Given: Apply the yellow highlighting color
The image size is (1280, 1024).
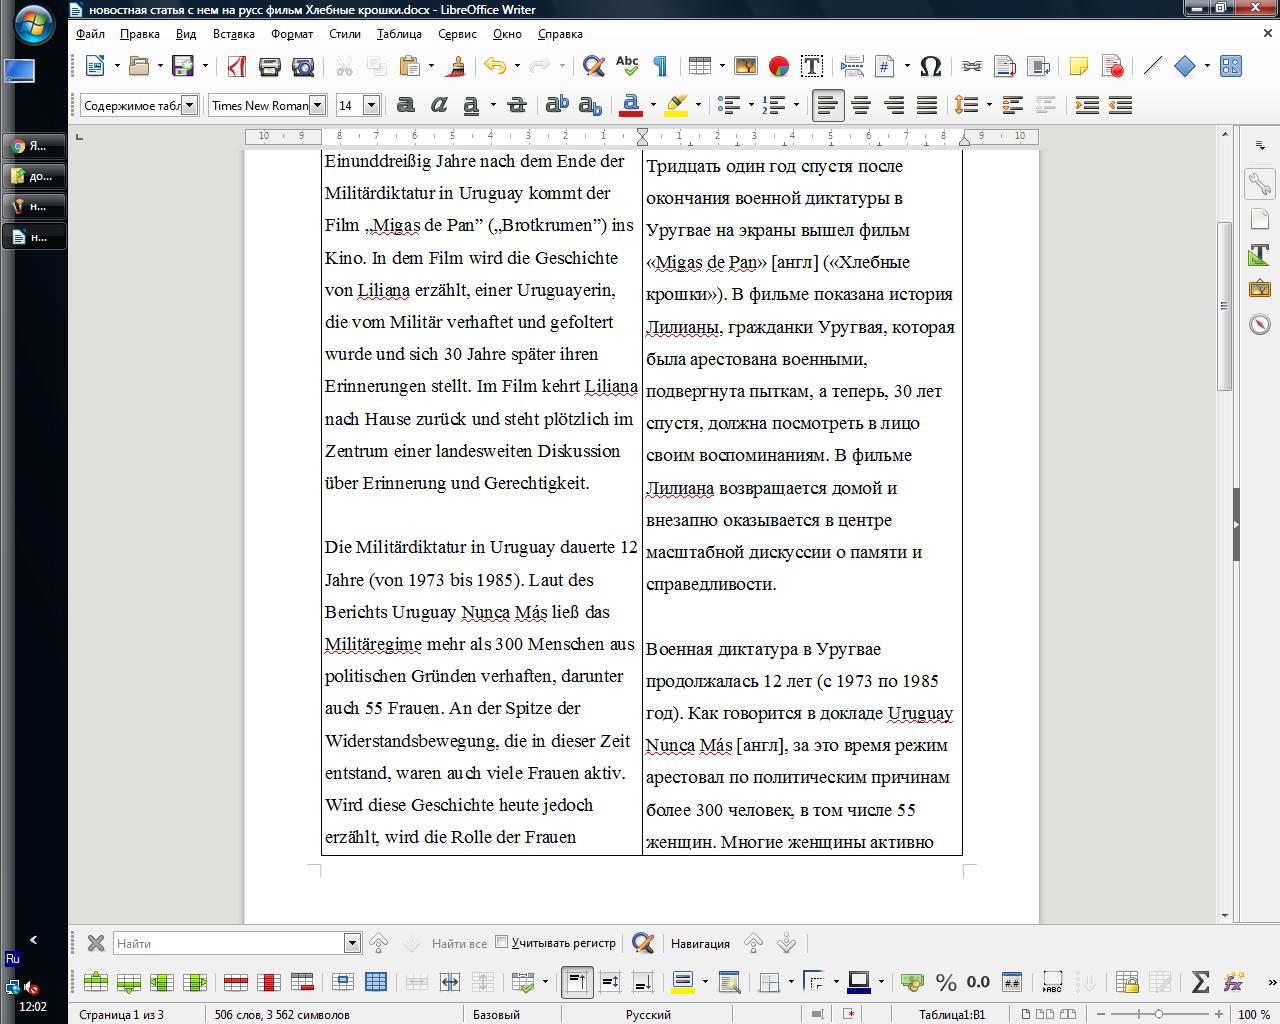Looking at the screenshot, I should 676,105.
